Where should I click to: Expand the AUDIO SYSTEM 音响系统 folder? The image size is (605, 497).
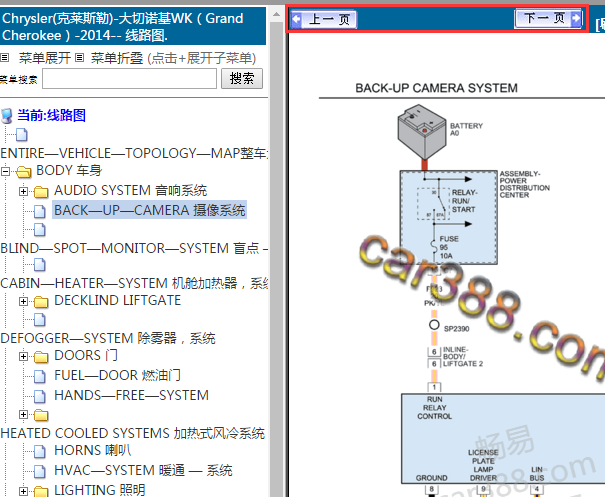click(23, 191)
